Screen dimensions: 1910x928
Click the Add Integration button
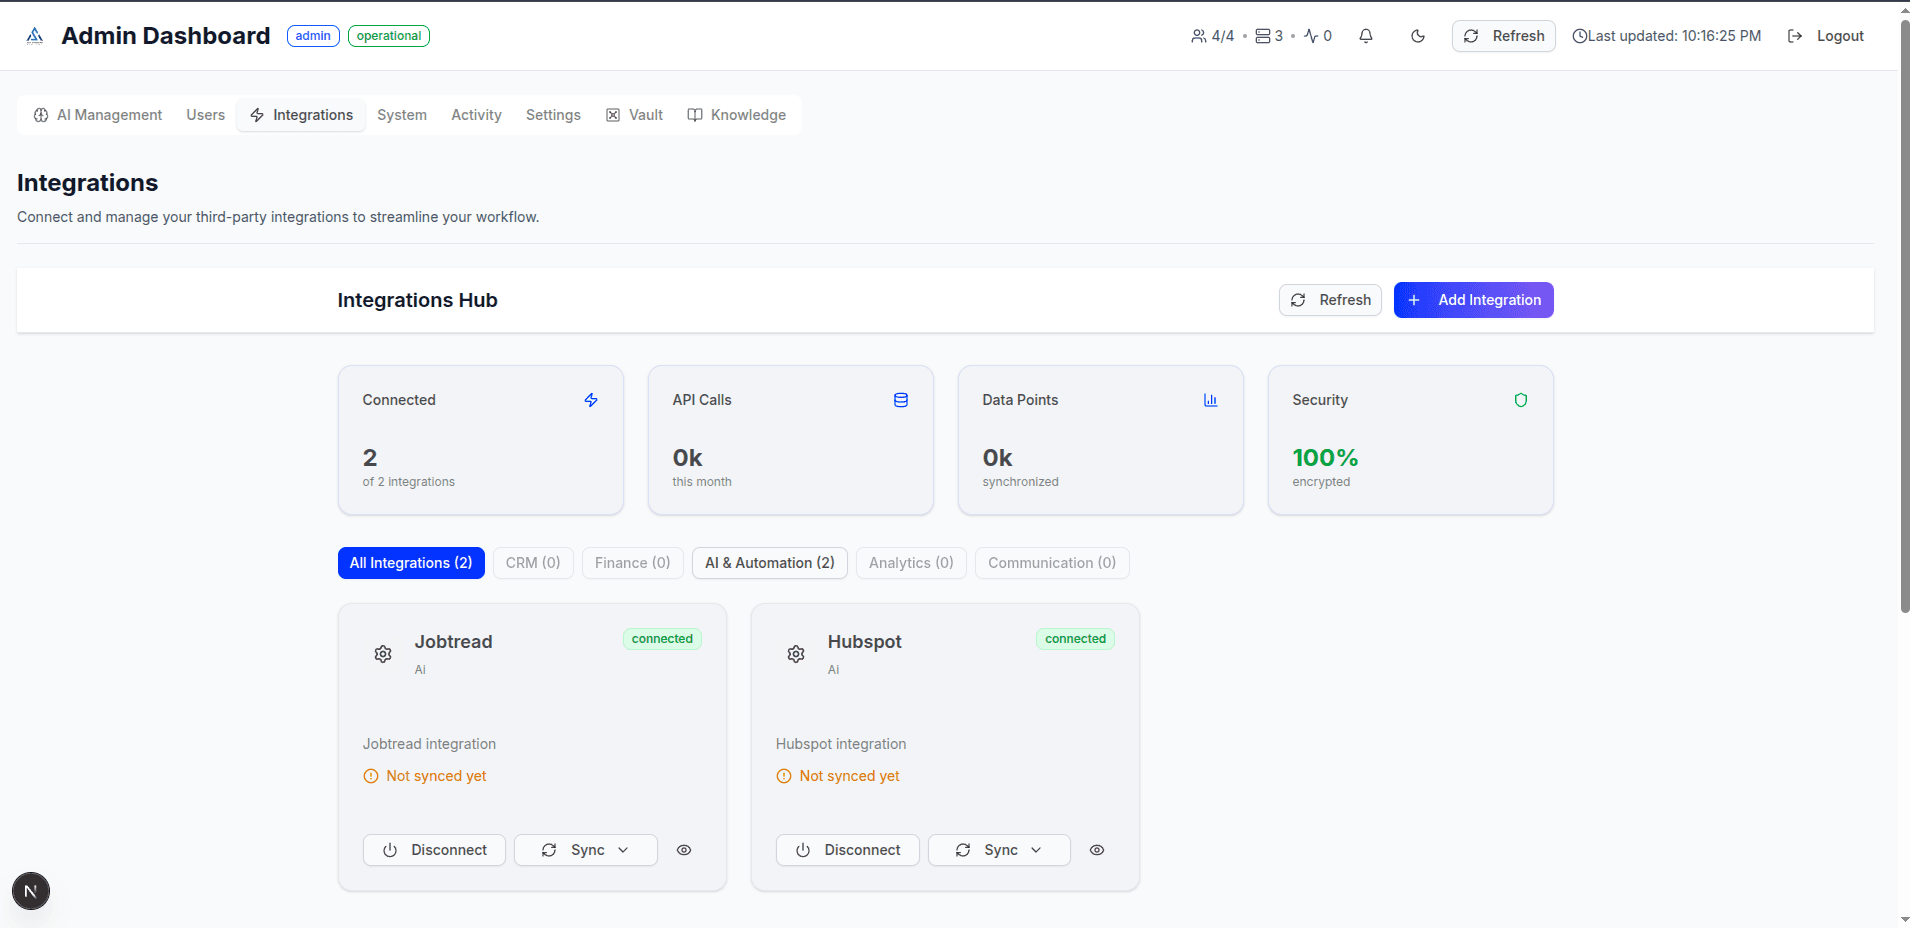(x=1473, y=300)
